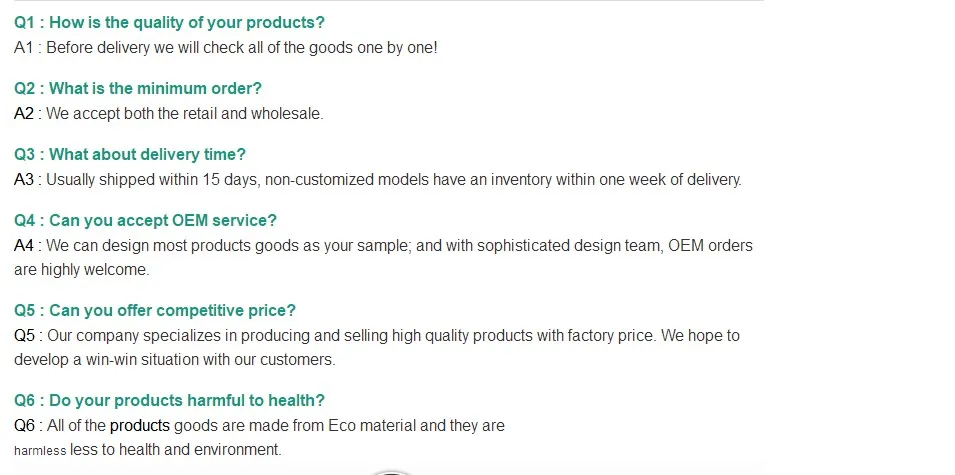Click the A4 line mentioning sophisticated design team
The width and height of the screenshot is (955, 475).
point(383,245)
